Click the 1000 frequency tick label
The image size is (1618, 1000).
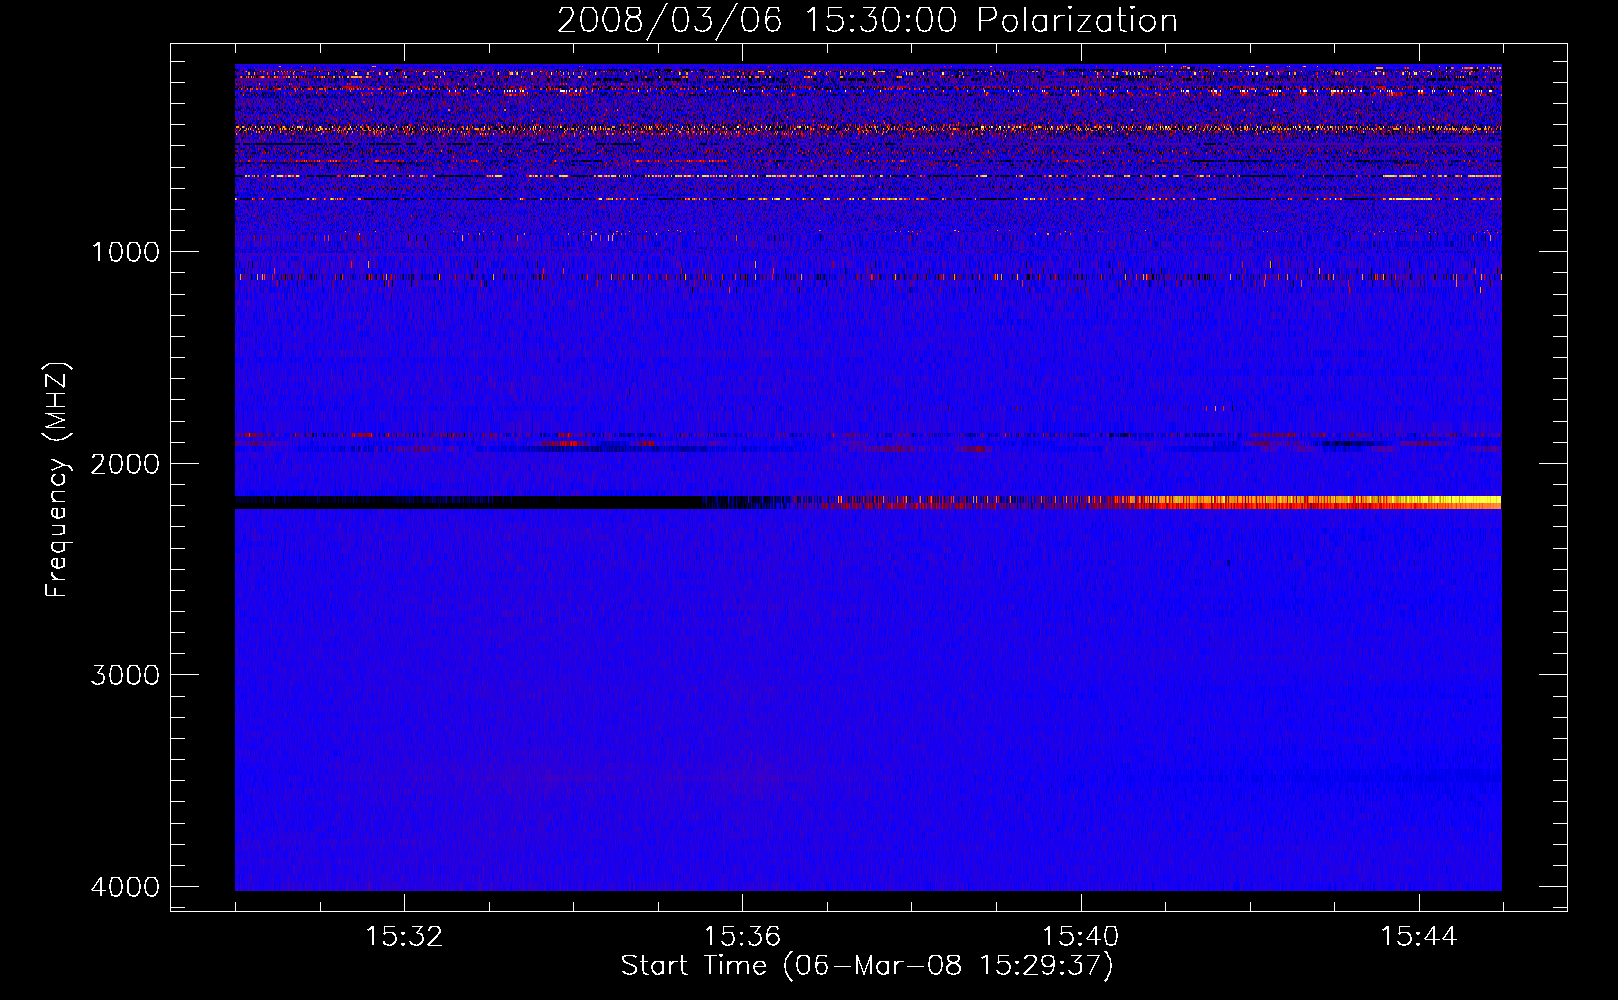(x=125, y=252)
